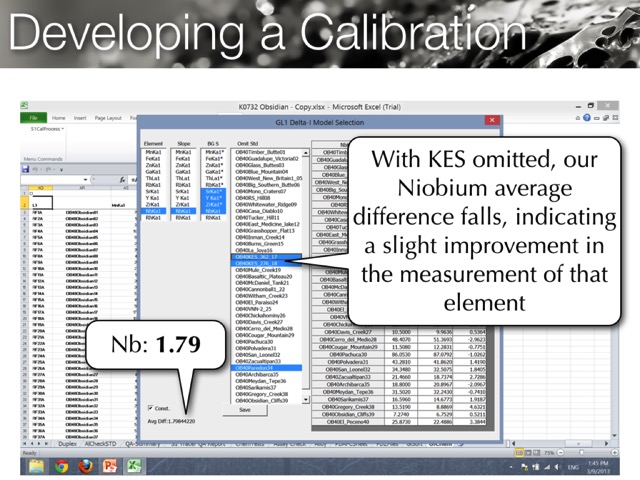Toggle the Const. checkbox

(151, 409)
